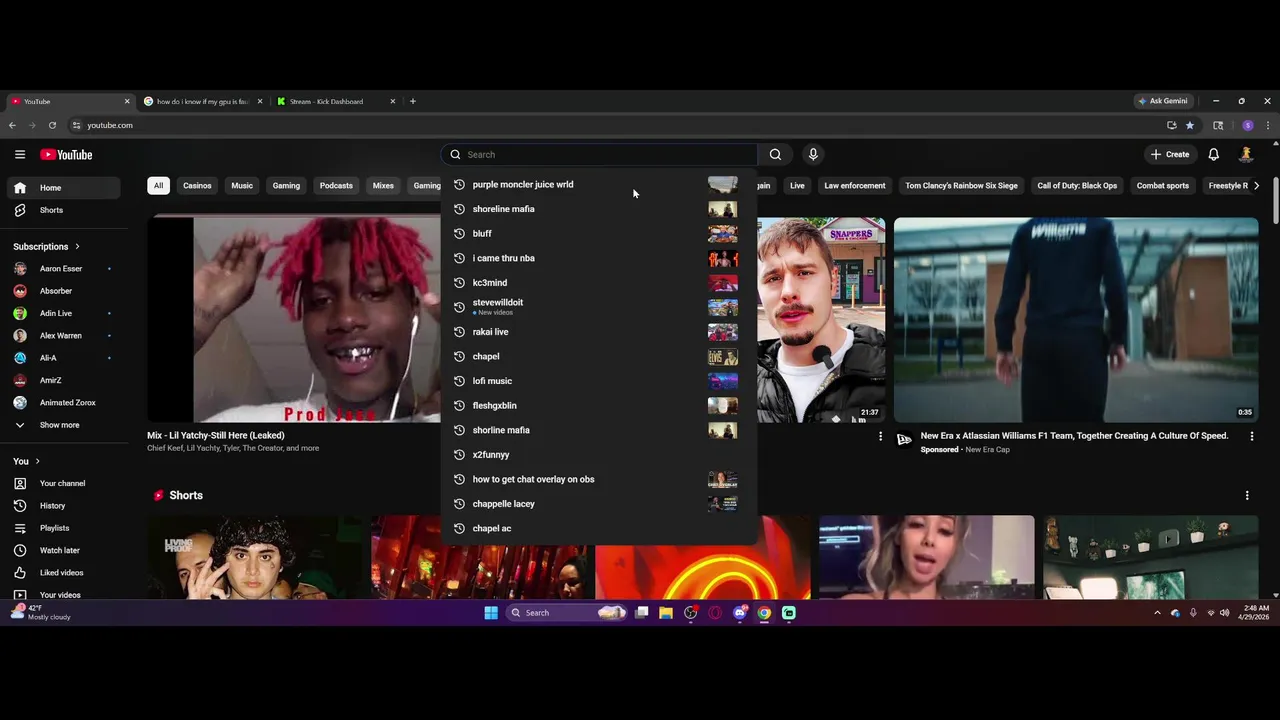Bookmark this page with the star
Screen dimensions: 1280x720
click(1189, 125)
